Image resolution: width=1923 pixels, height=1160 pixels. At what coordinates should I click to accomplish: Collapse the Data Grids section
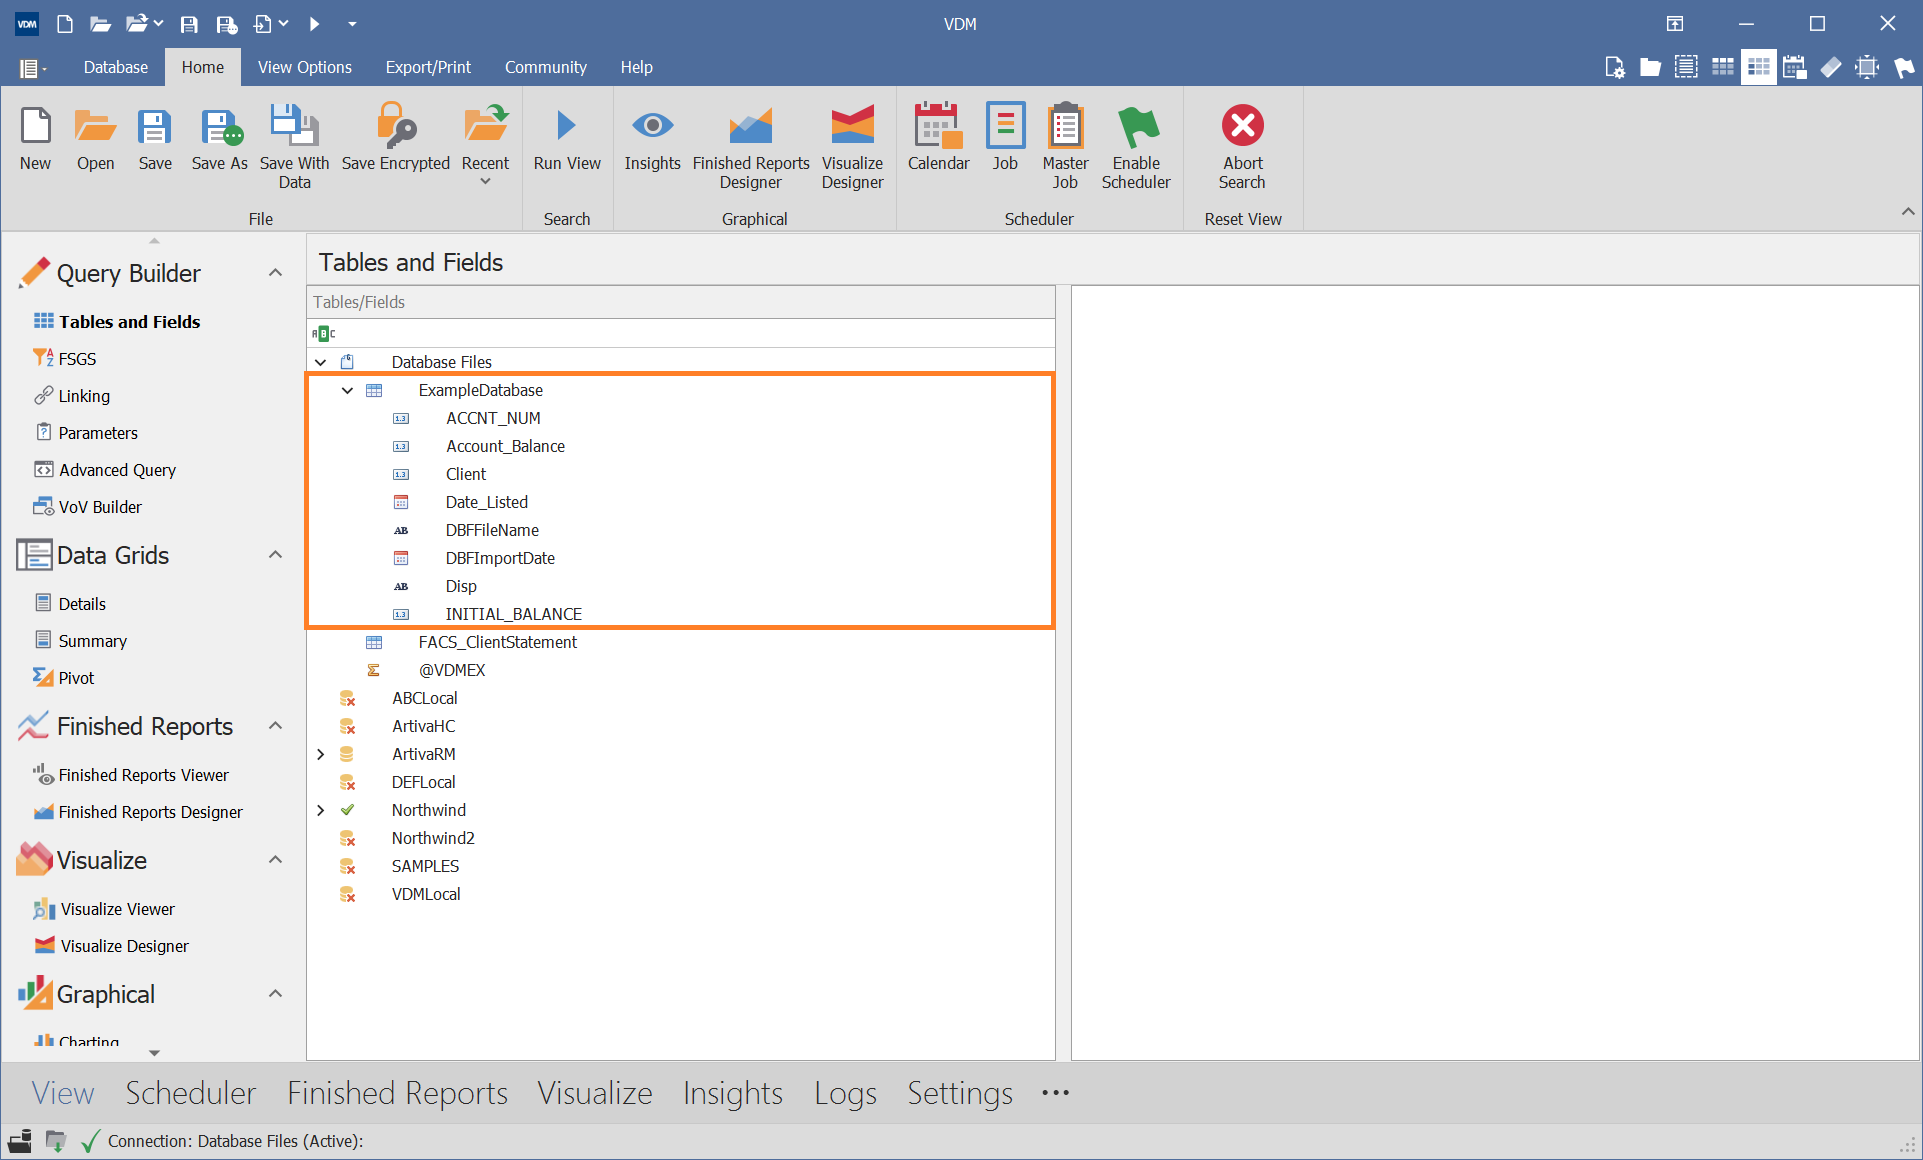click(x=275, y=555)
